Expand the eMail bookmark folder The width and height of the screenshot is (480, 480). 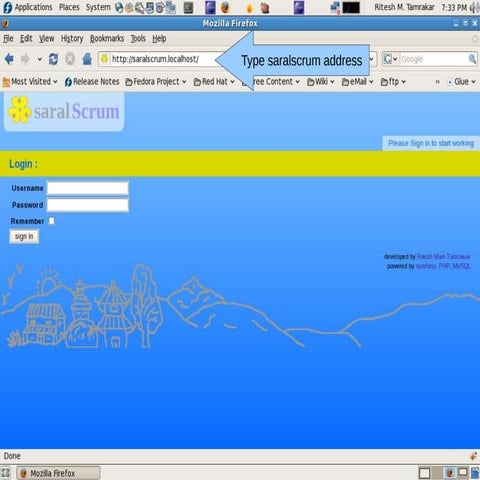[x=357, y=82]
